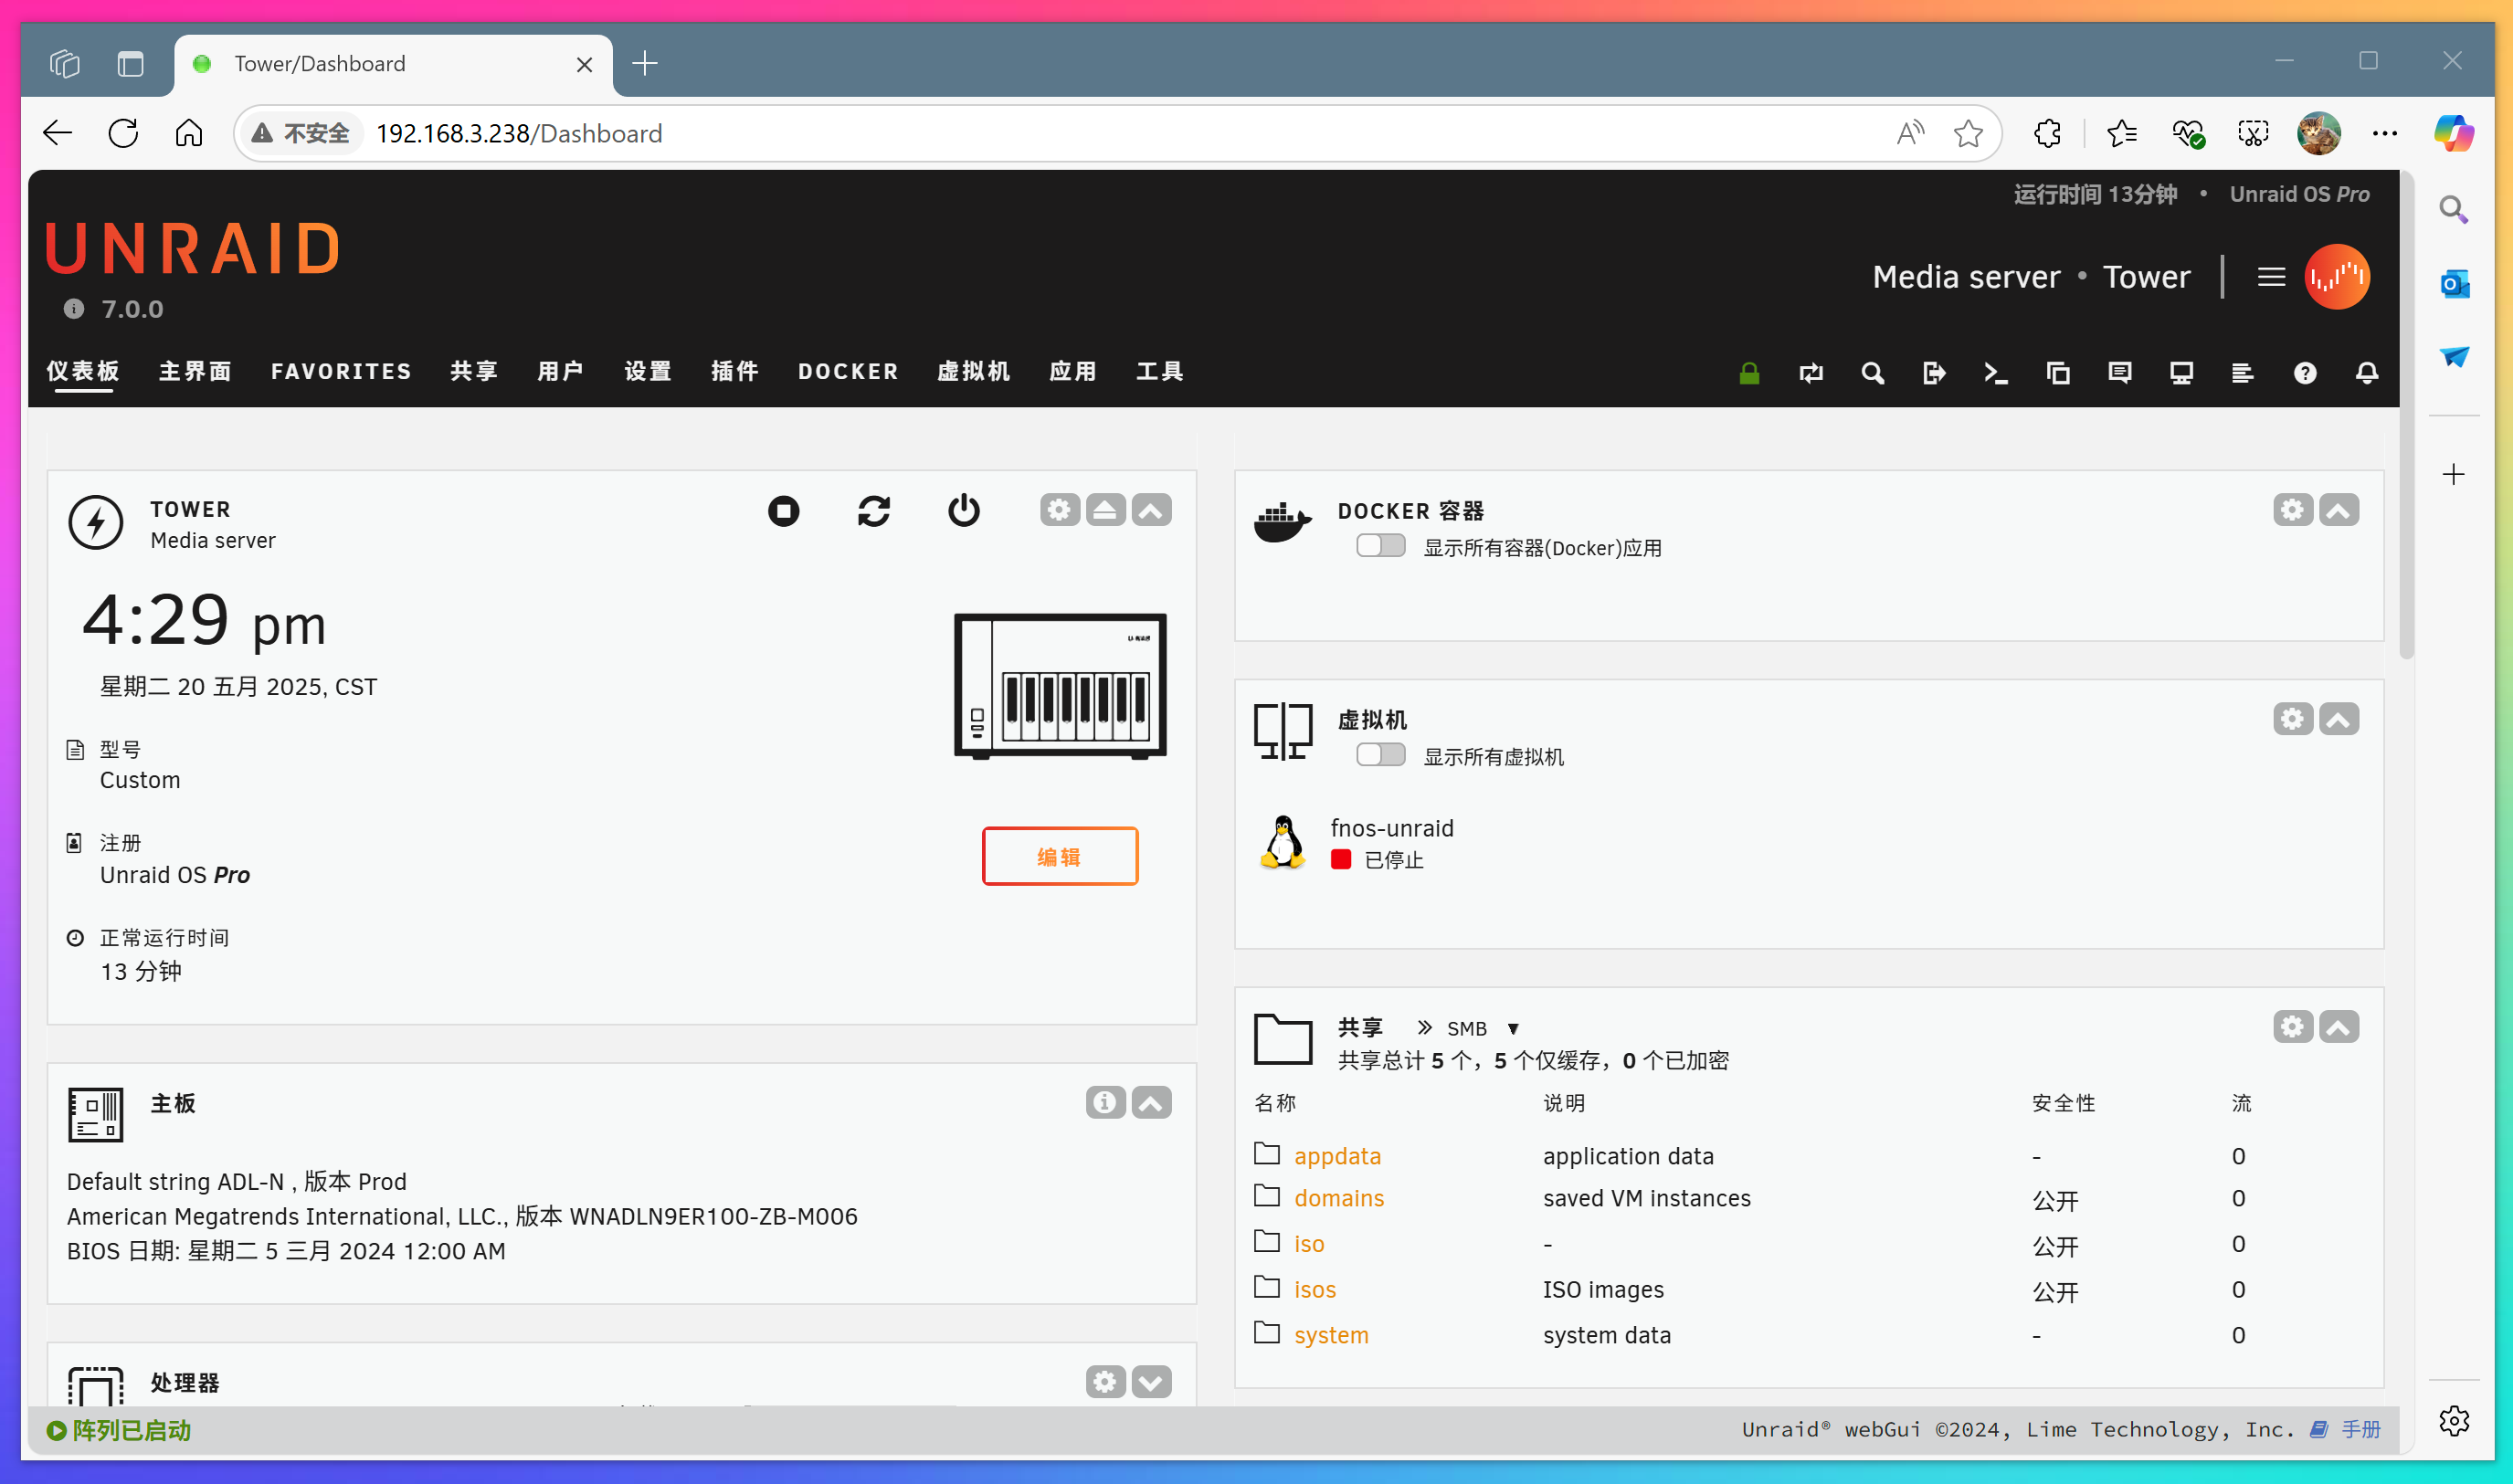Open the 虚拟机 menu item
The image size is (2513, 1484).
[x=973, y=371]
